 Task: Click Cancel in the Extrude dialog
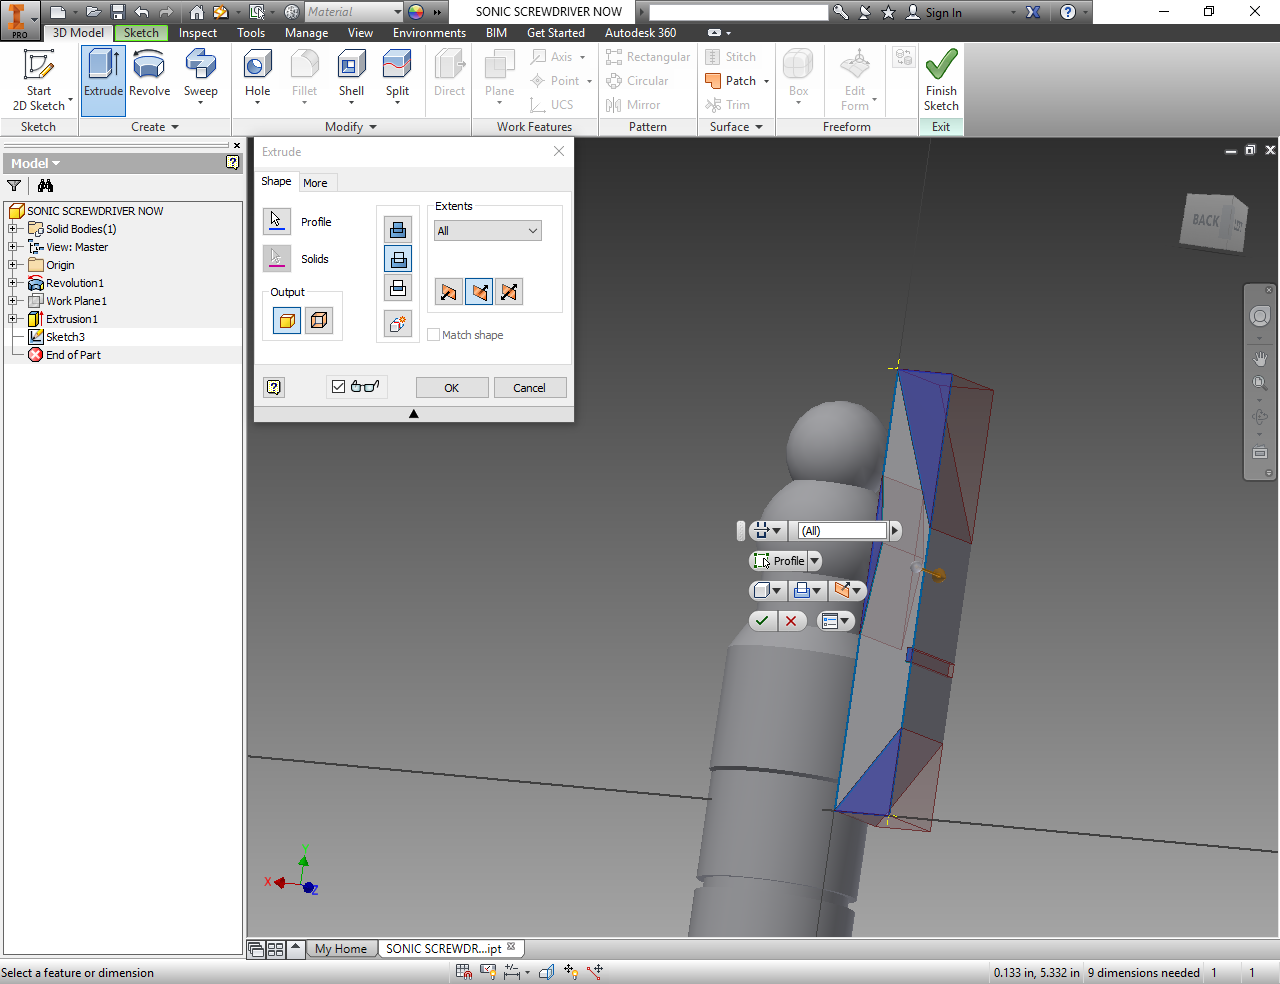click(x=530, y=388)
